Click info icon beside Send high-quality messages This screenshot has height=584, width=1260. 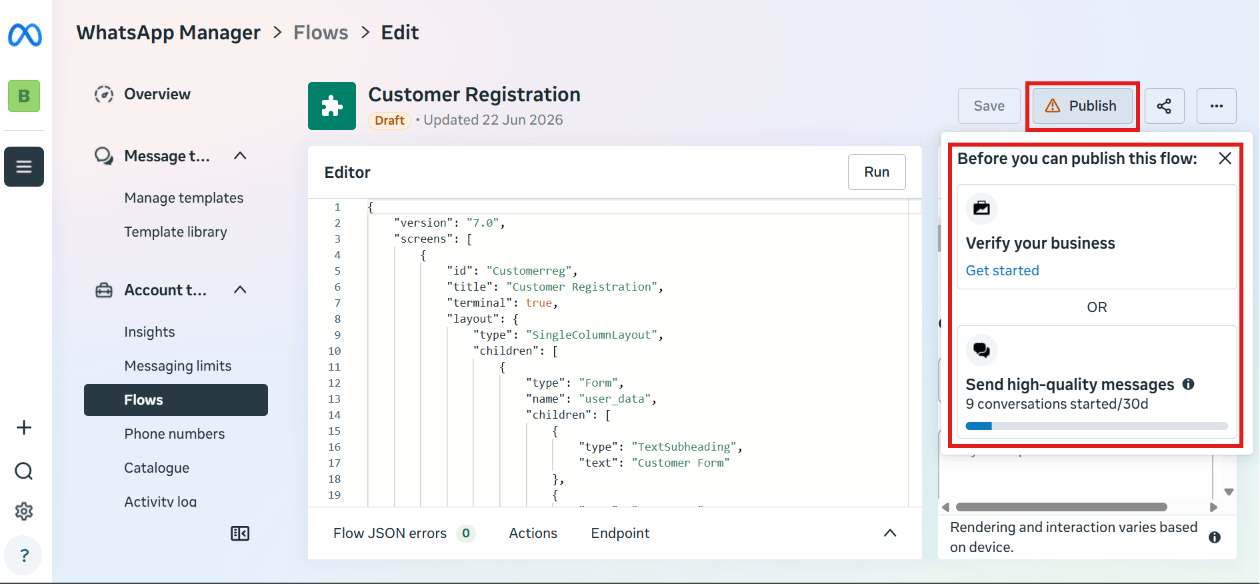point(1188,384)
